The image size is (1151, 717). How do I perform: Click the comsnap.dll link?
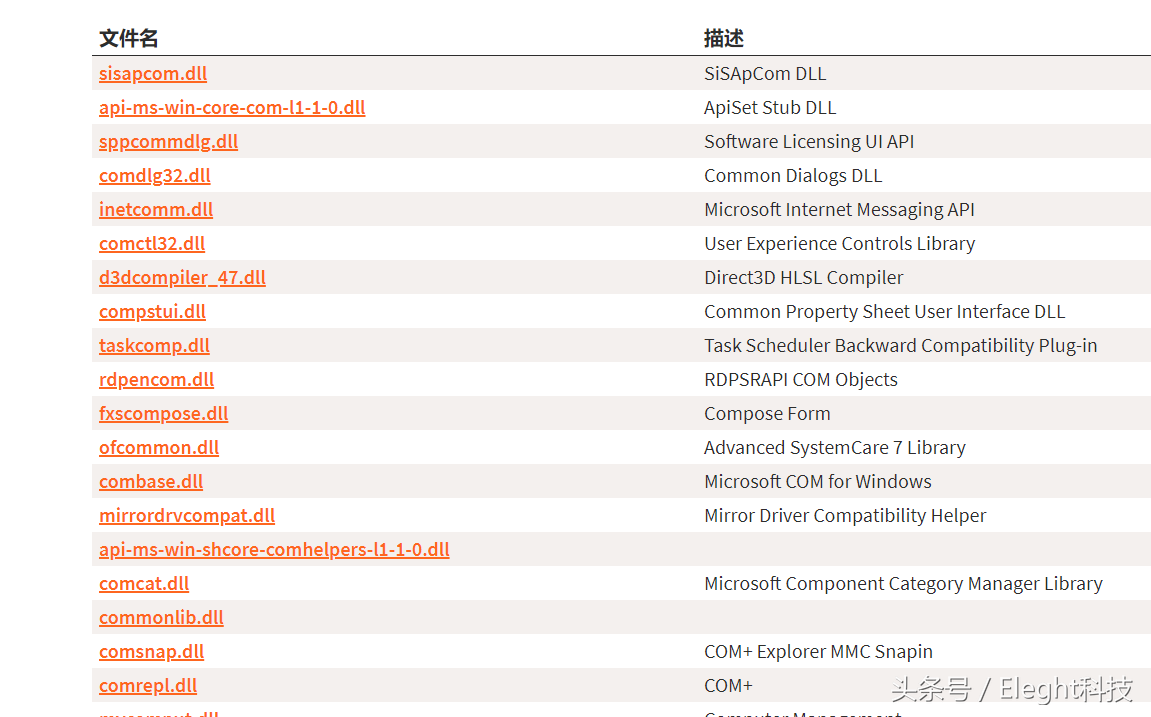(151, 652)
